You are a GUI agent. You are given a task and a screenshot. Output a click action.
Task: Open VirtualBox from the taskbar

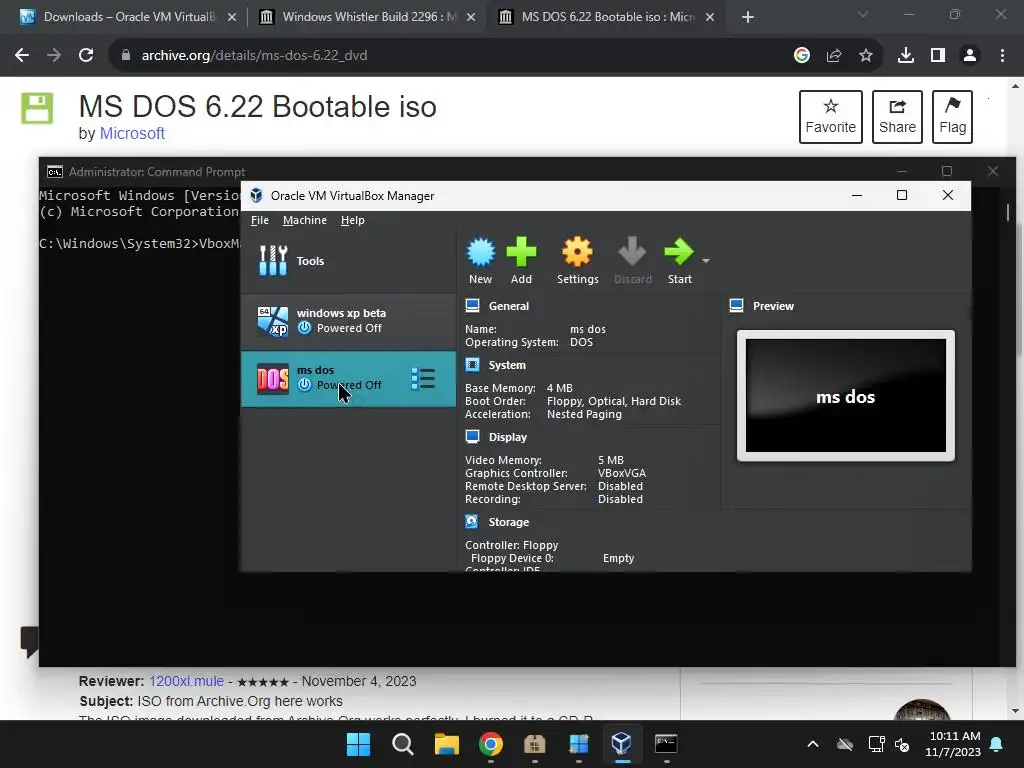(621, 744)
